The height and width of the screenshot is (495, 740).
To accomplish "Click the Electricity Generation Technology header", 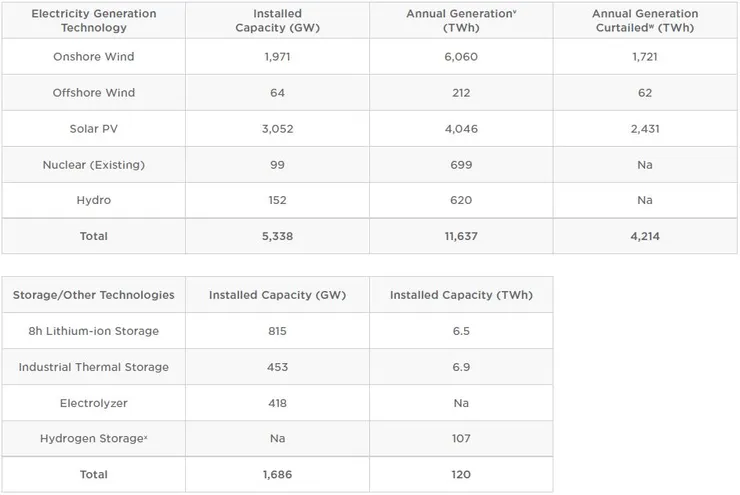I will coord(94,21).
